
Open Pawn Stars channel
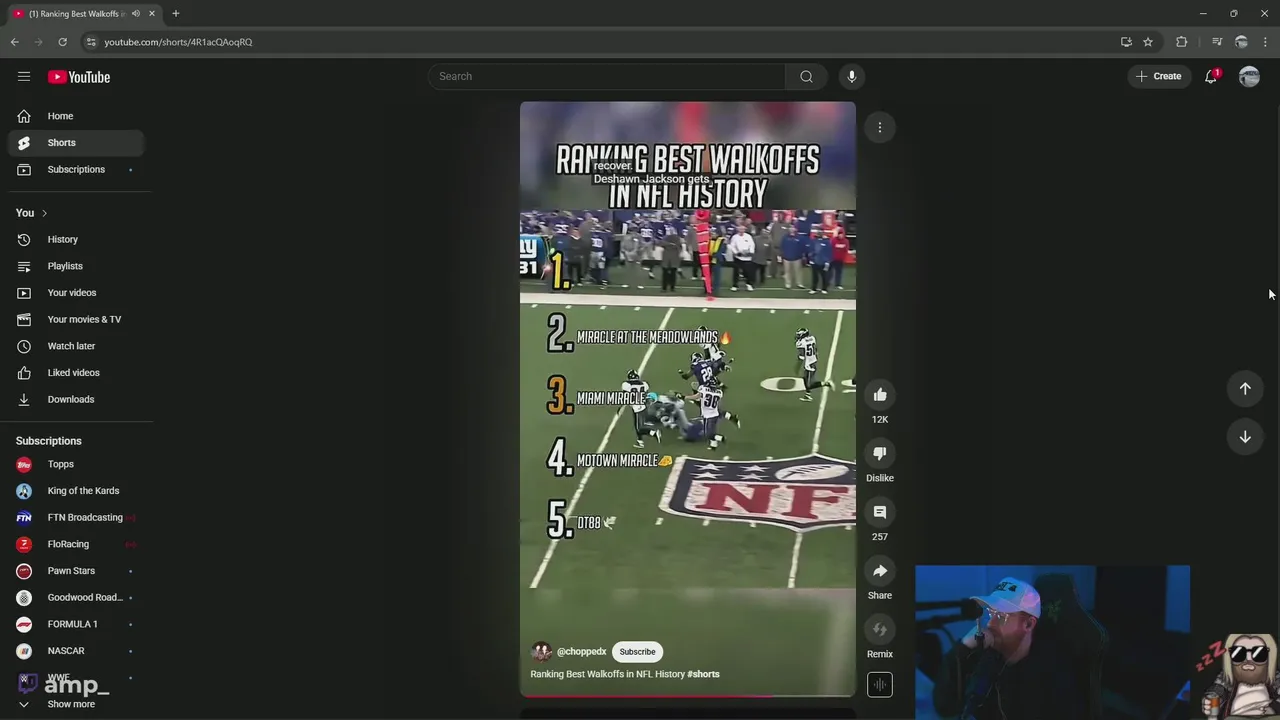click(76, 571)
